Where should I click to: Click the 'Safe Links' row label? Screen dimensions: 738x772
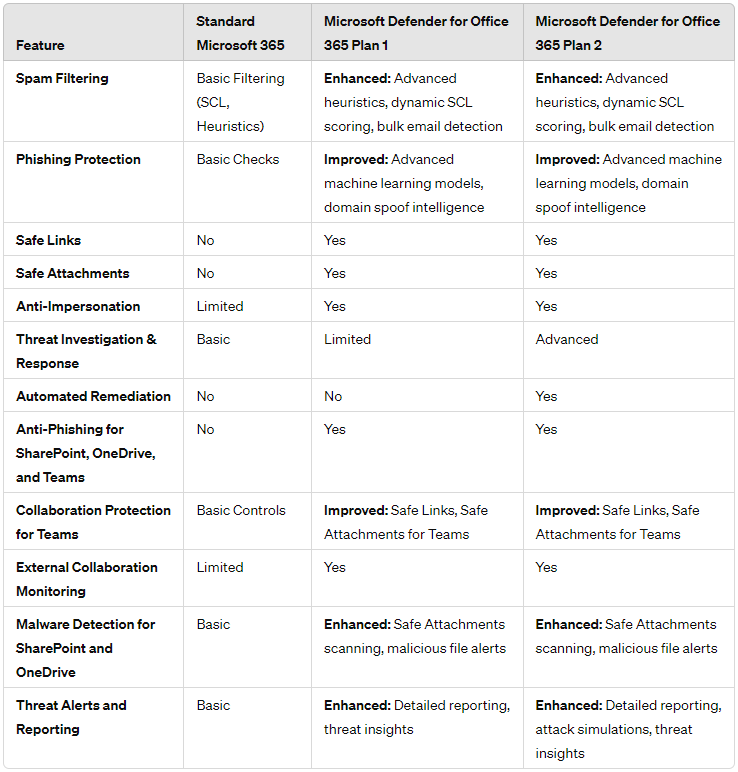(x=48, y=240)
